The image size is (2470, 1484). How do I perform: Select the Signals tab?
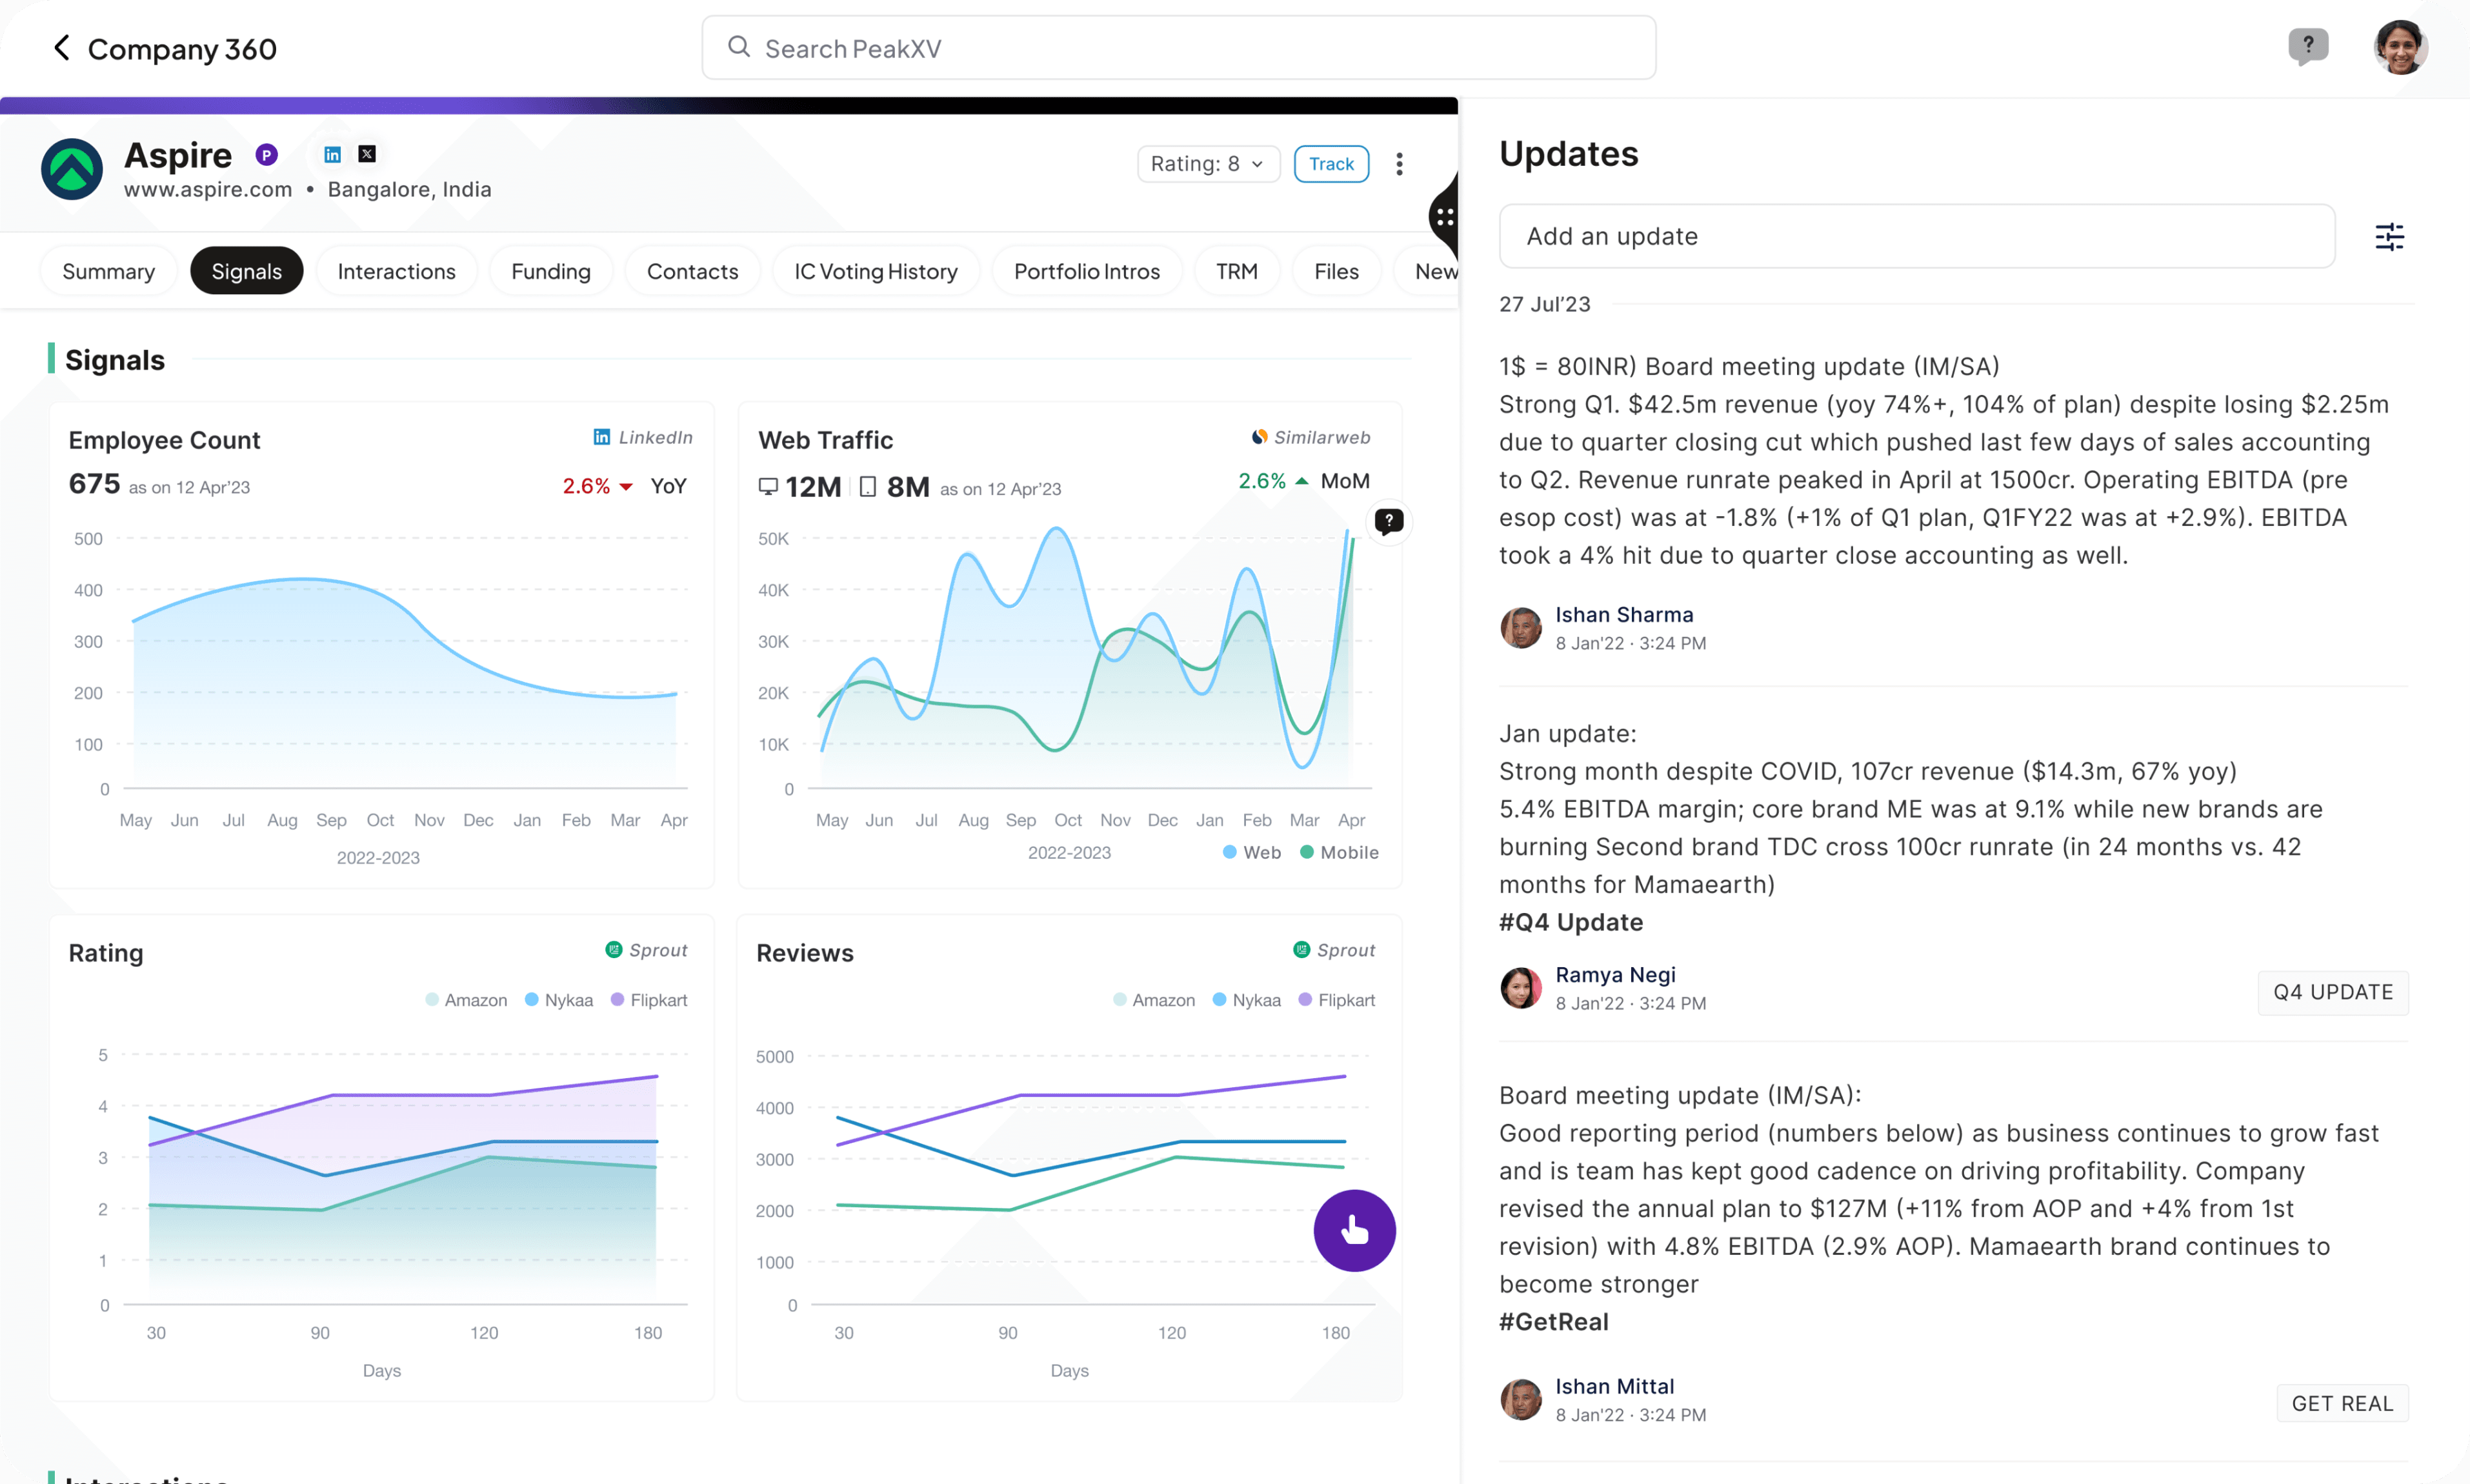click(246, 271)
